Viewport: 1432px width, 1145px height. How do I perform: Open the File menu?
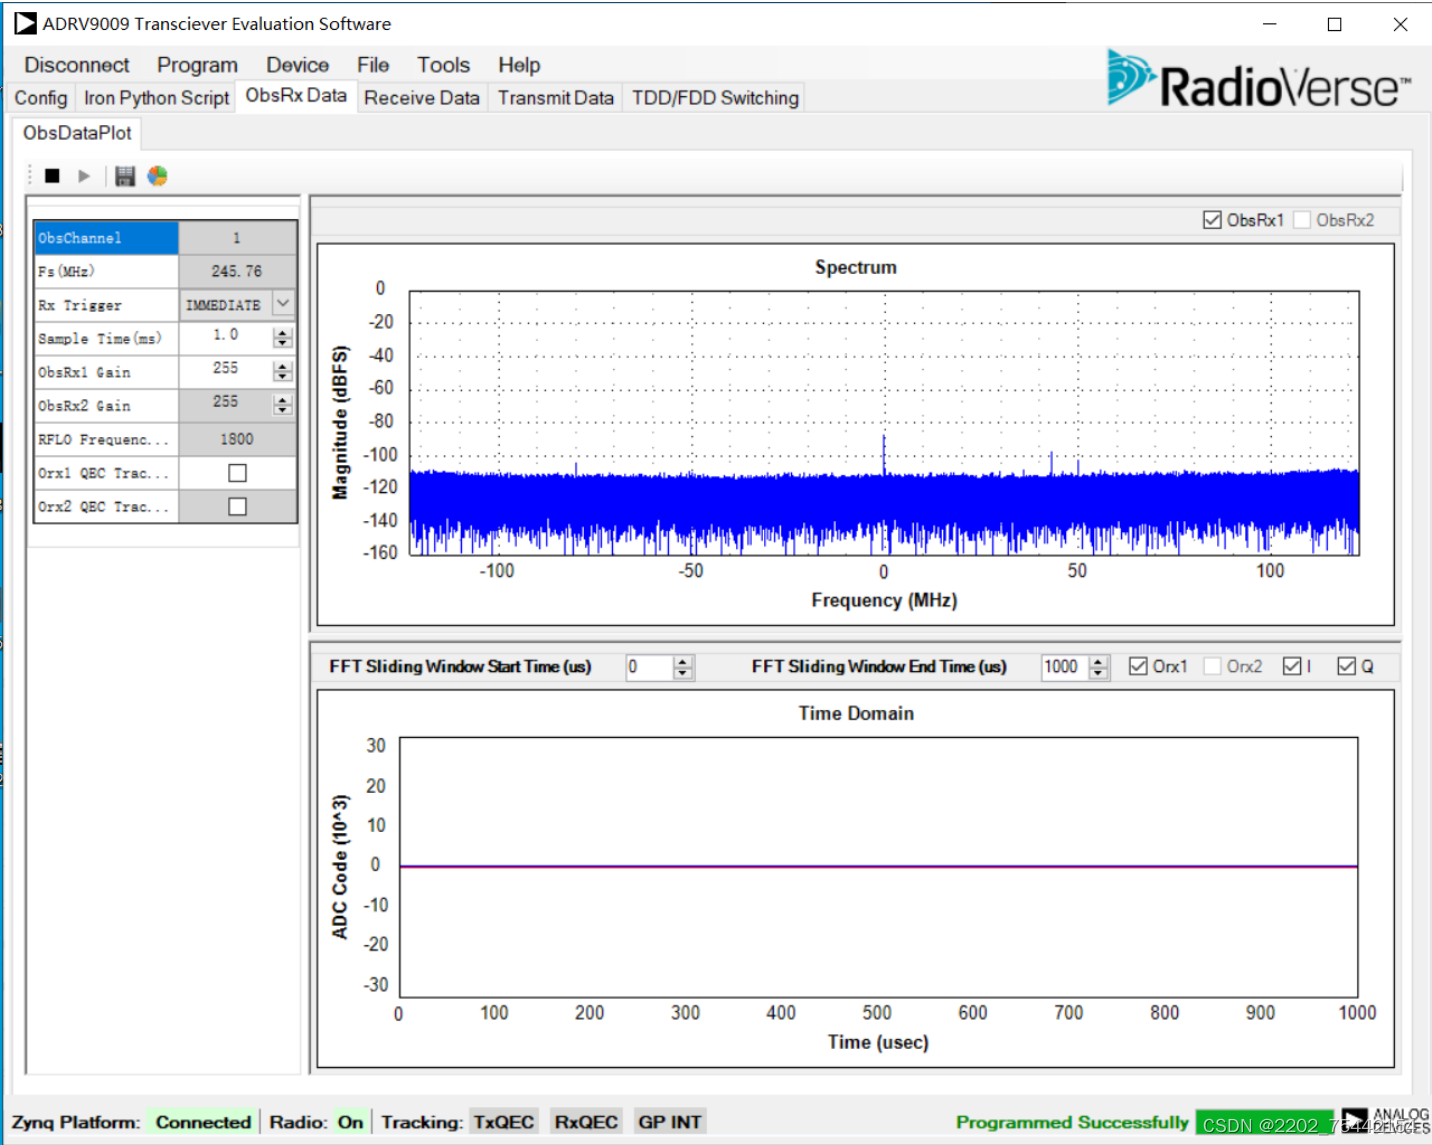point(373,65)
